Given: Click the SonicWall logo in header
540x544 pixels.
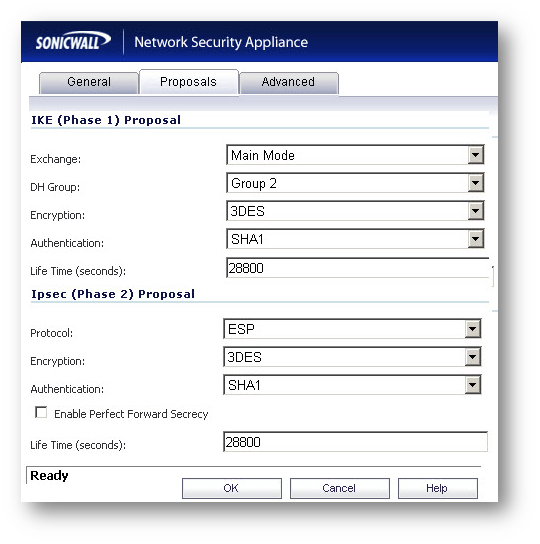Looking at the screenshot, I should (73, 42).
